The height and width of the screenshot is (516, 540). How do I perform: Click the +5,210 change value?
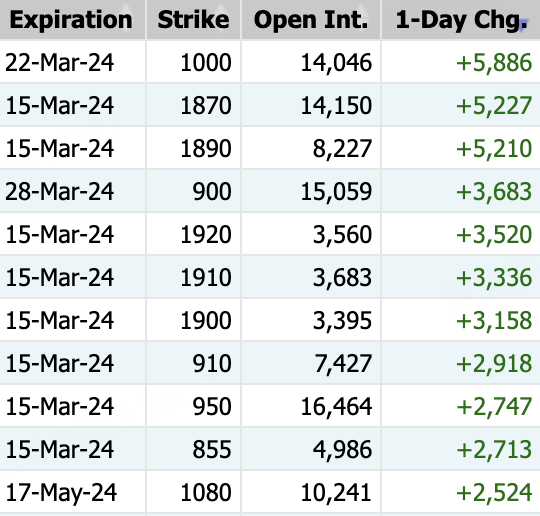pyautogui.click(x=494, y=148)
